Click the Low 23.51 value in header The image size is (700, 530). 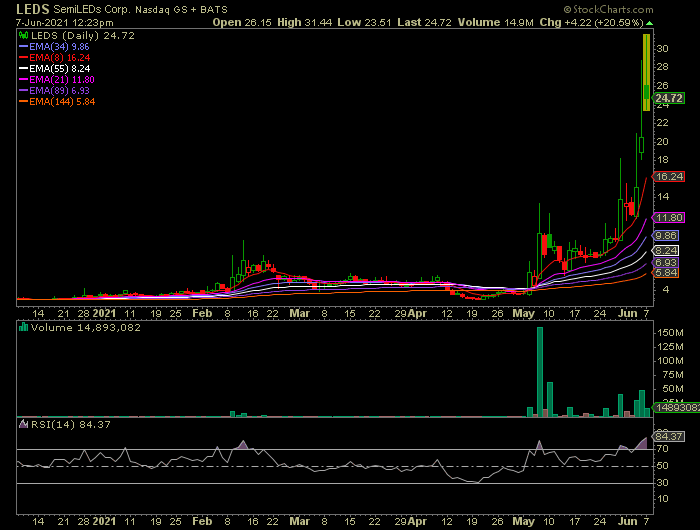click(x=364, y=22)
